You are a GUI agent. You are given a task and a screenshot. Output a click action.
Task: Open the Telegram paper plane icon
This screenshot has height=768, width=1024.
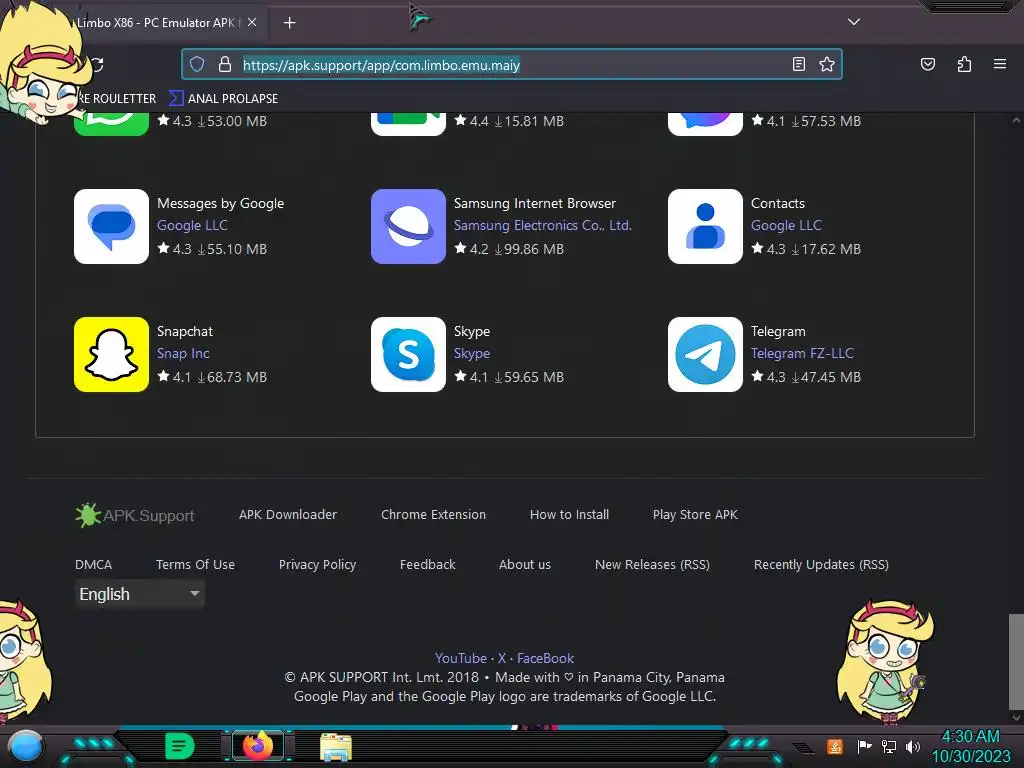pos(705,354)
